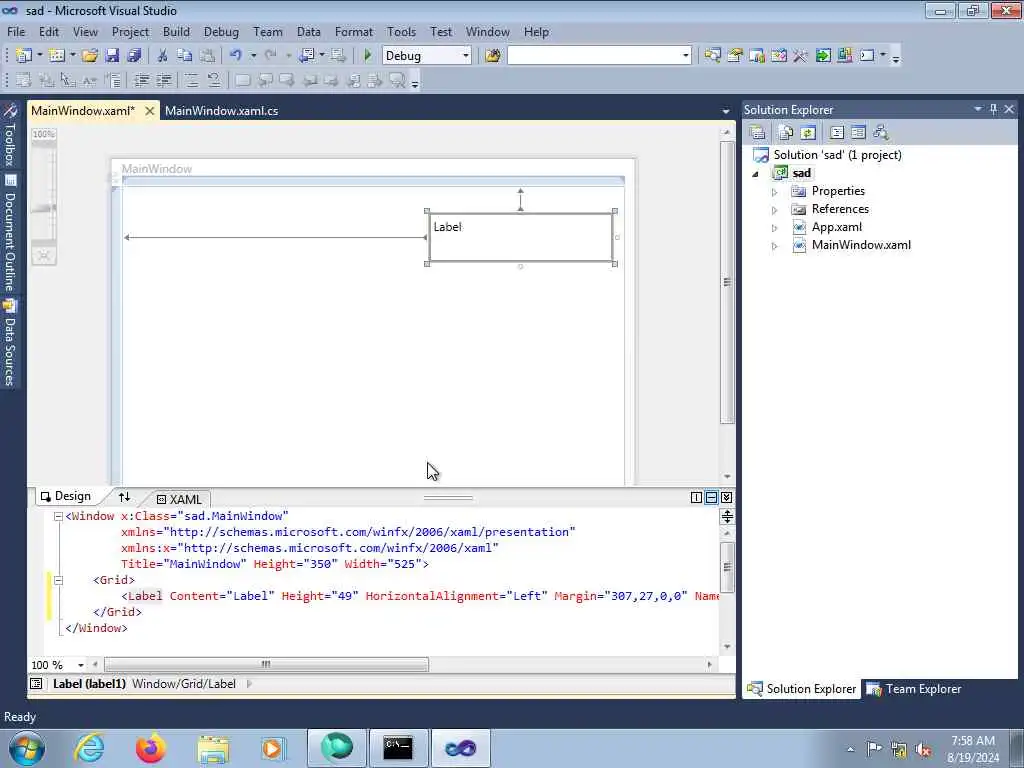Click Refresh icon in Solution Explorer
1024x768 pixels.
[808, 133]
